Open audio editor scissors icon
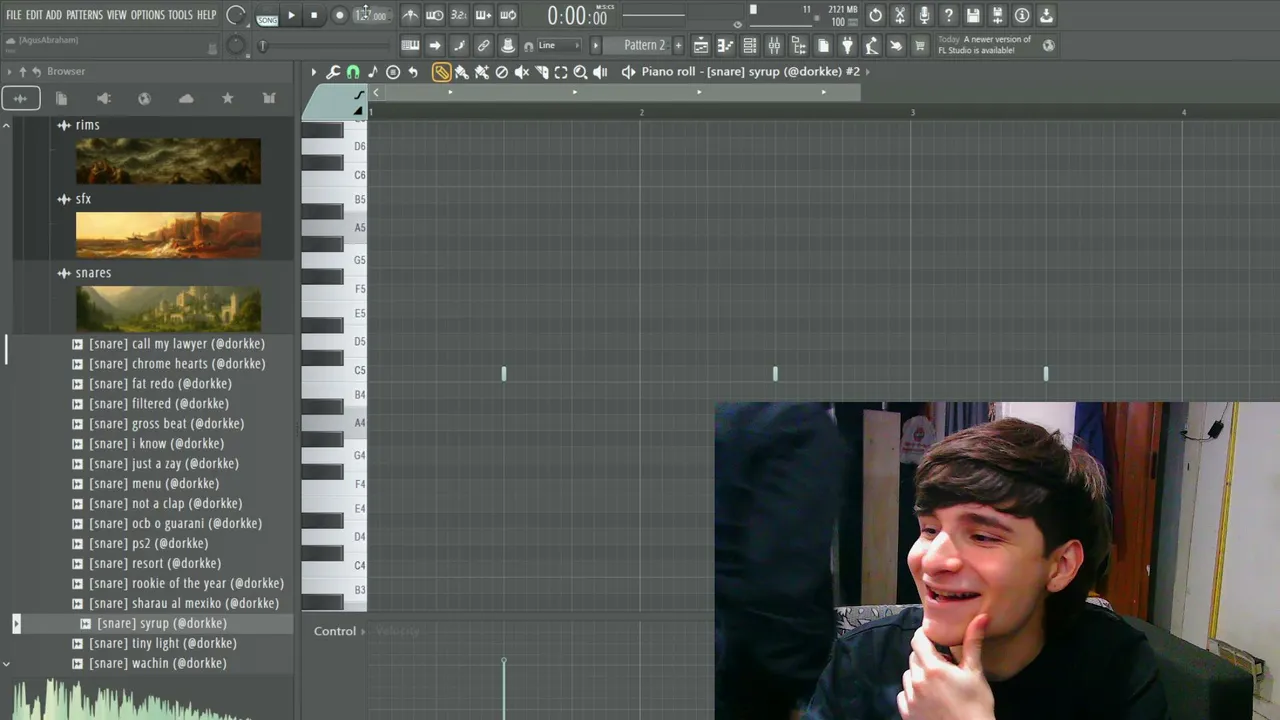Screen dimensions: 1280x720 [x=900, y=15]
